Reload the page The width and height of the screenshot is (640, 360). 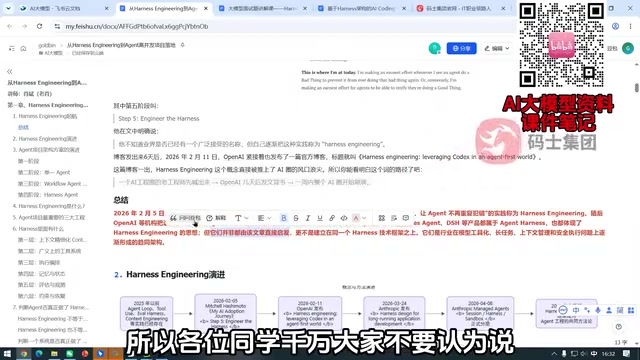[39, 26]
